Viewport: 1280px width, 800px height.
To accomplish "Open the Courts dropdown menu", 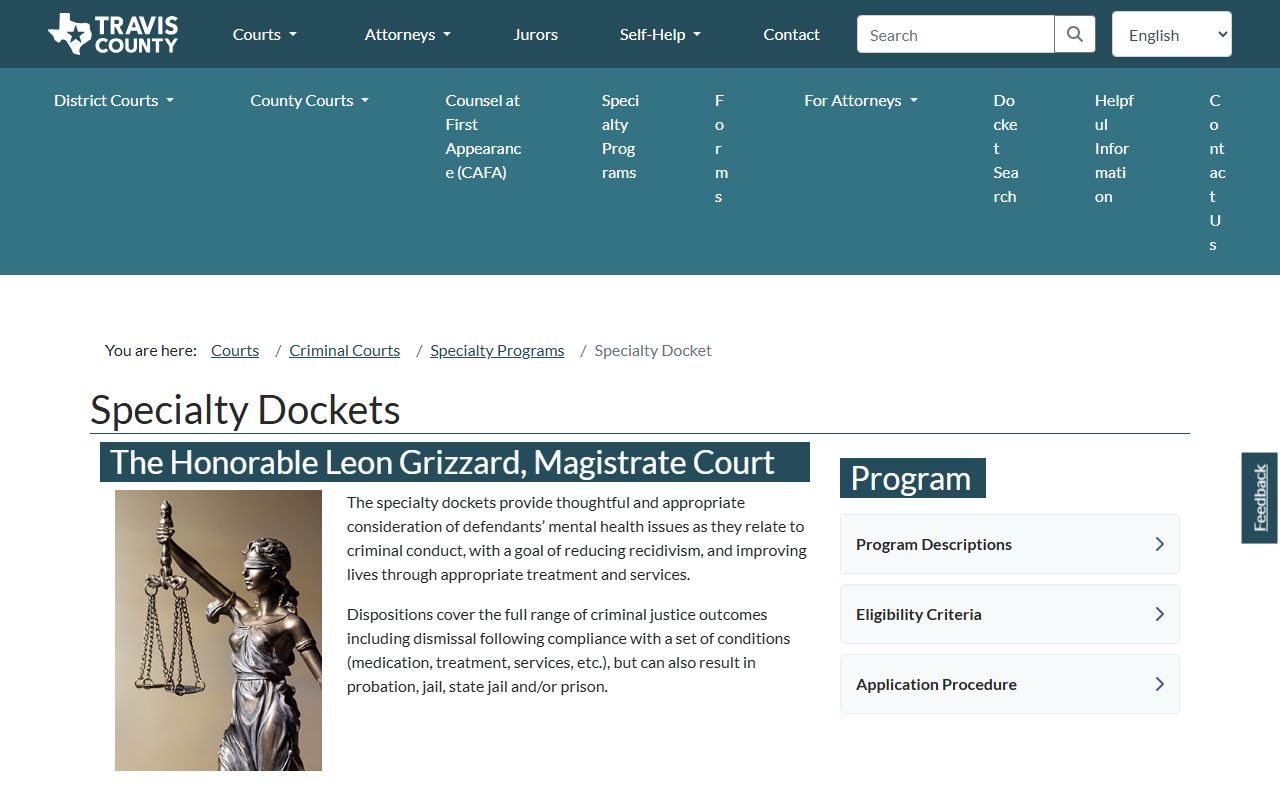I will coord(265,34).
